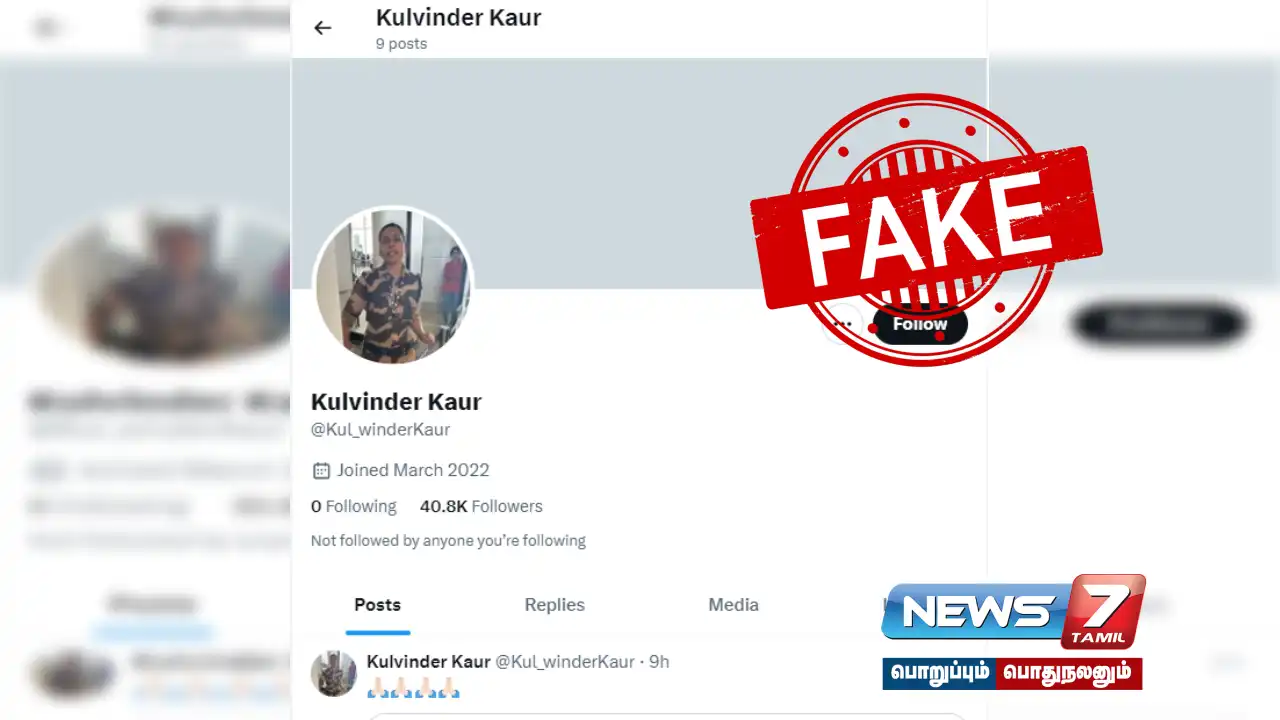Click the @Kul_winderKaur handle in the post
The height and width of the screenshot is (720, 1280).
(x=565, y=662)
